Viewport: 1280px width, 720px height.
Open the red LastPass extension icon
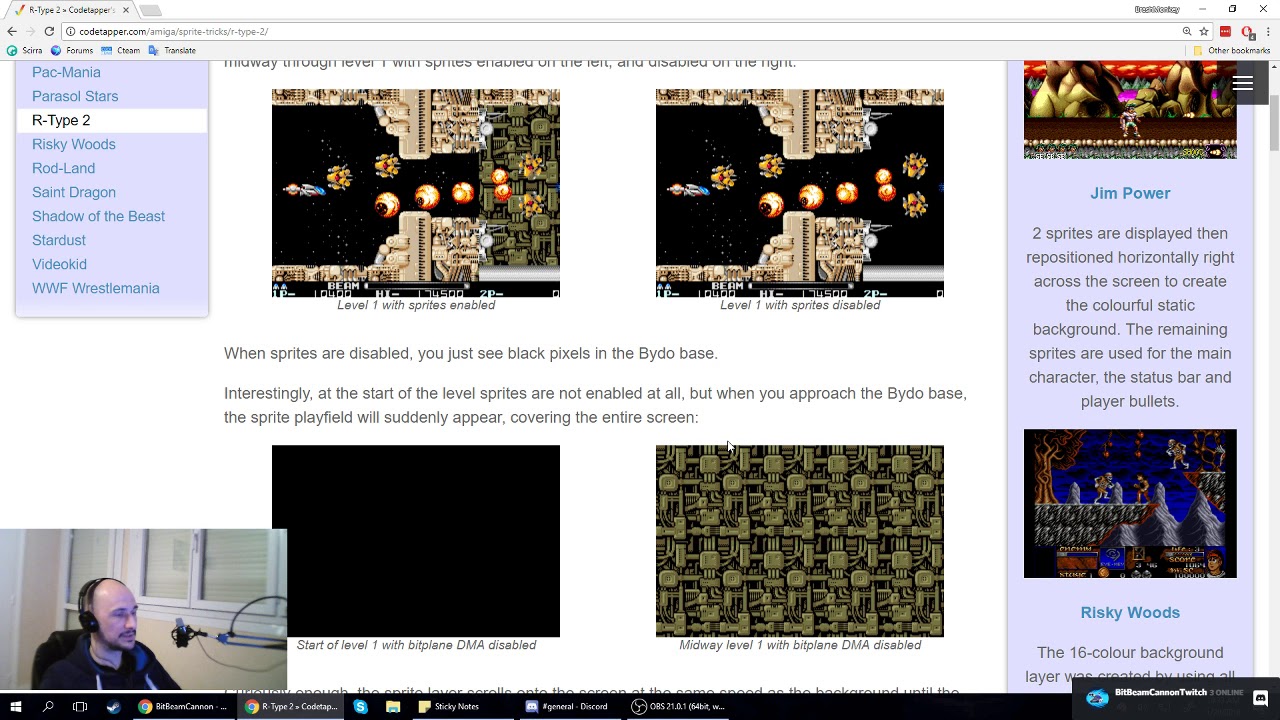1225,31
